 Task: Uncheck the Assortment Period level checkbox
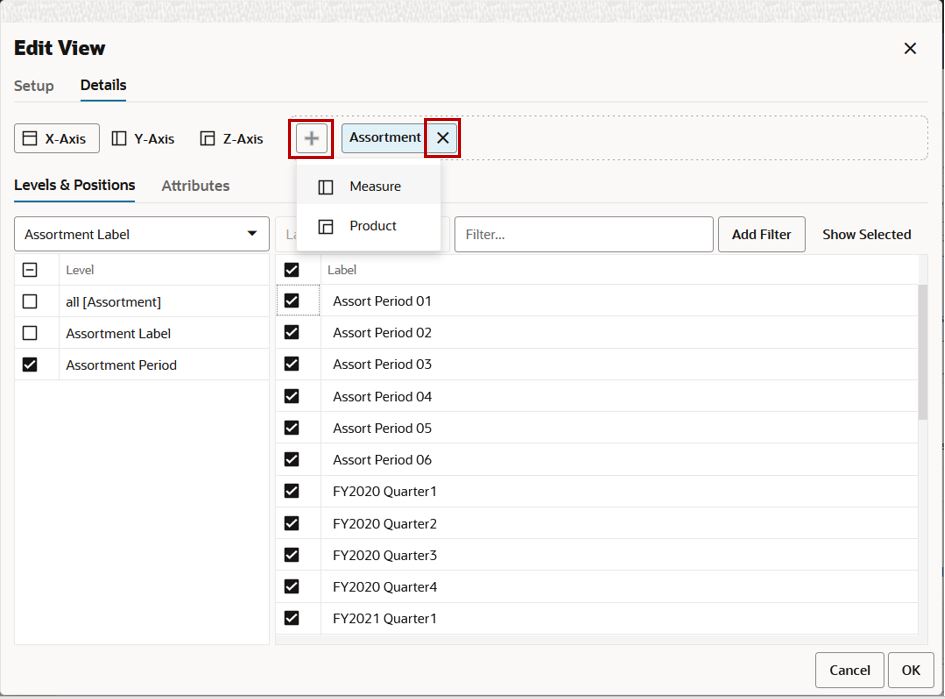pos(30,365)
